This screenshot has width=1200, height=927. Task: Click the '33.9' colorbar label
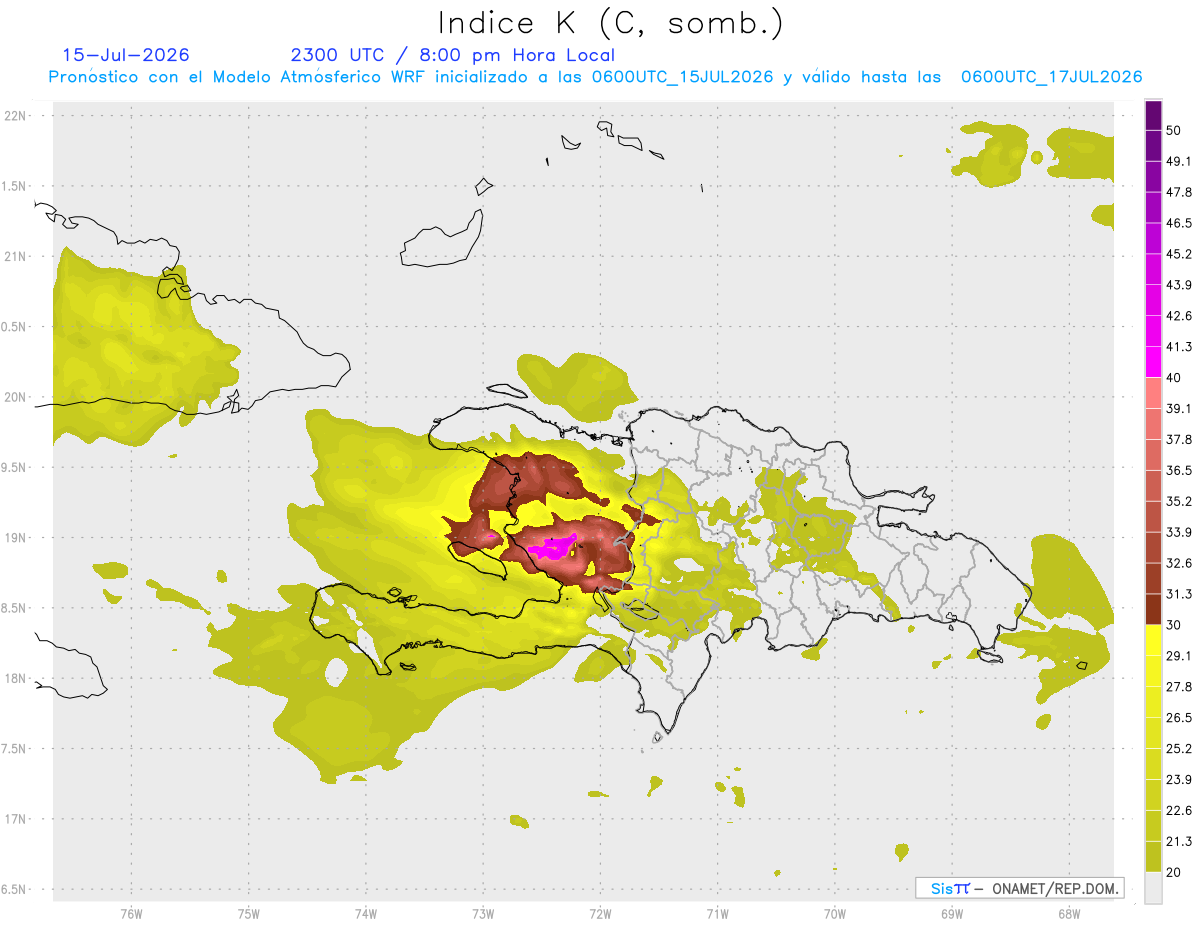1178,532
